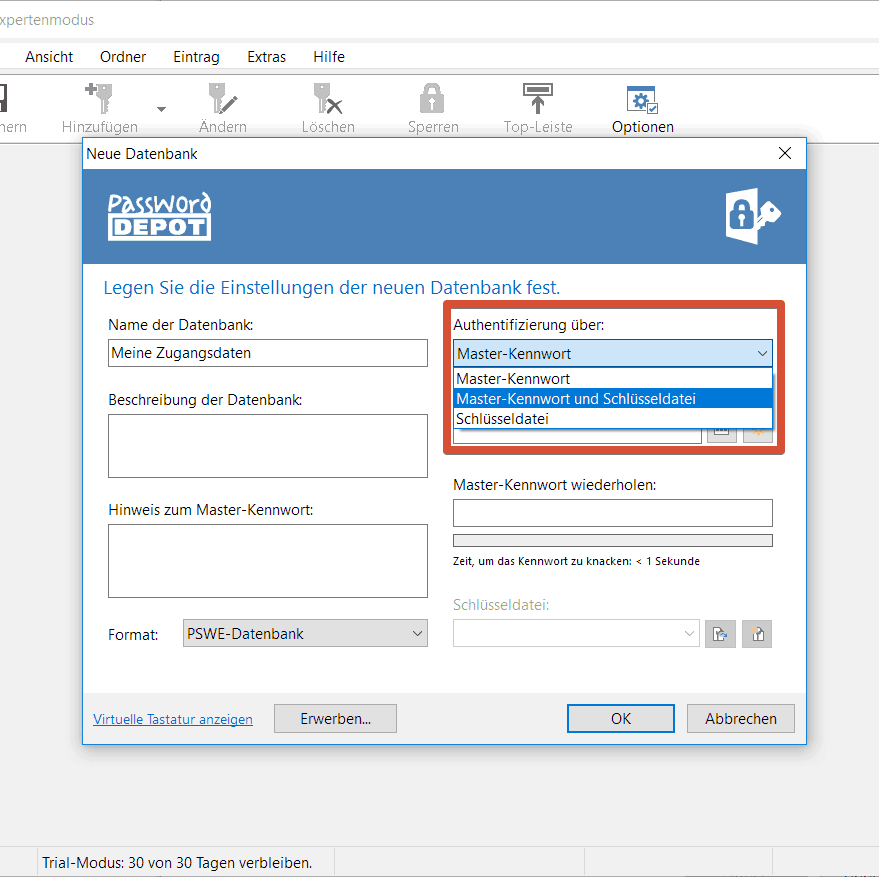Click the Ändern toolbar icon
This screenshot has height=879, width=879.
coord(223,99)
